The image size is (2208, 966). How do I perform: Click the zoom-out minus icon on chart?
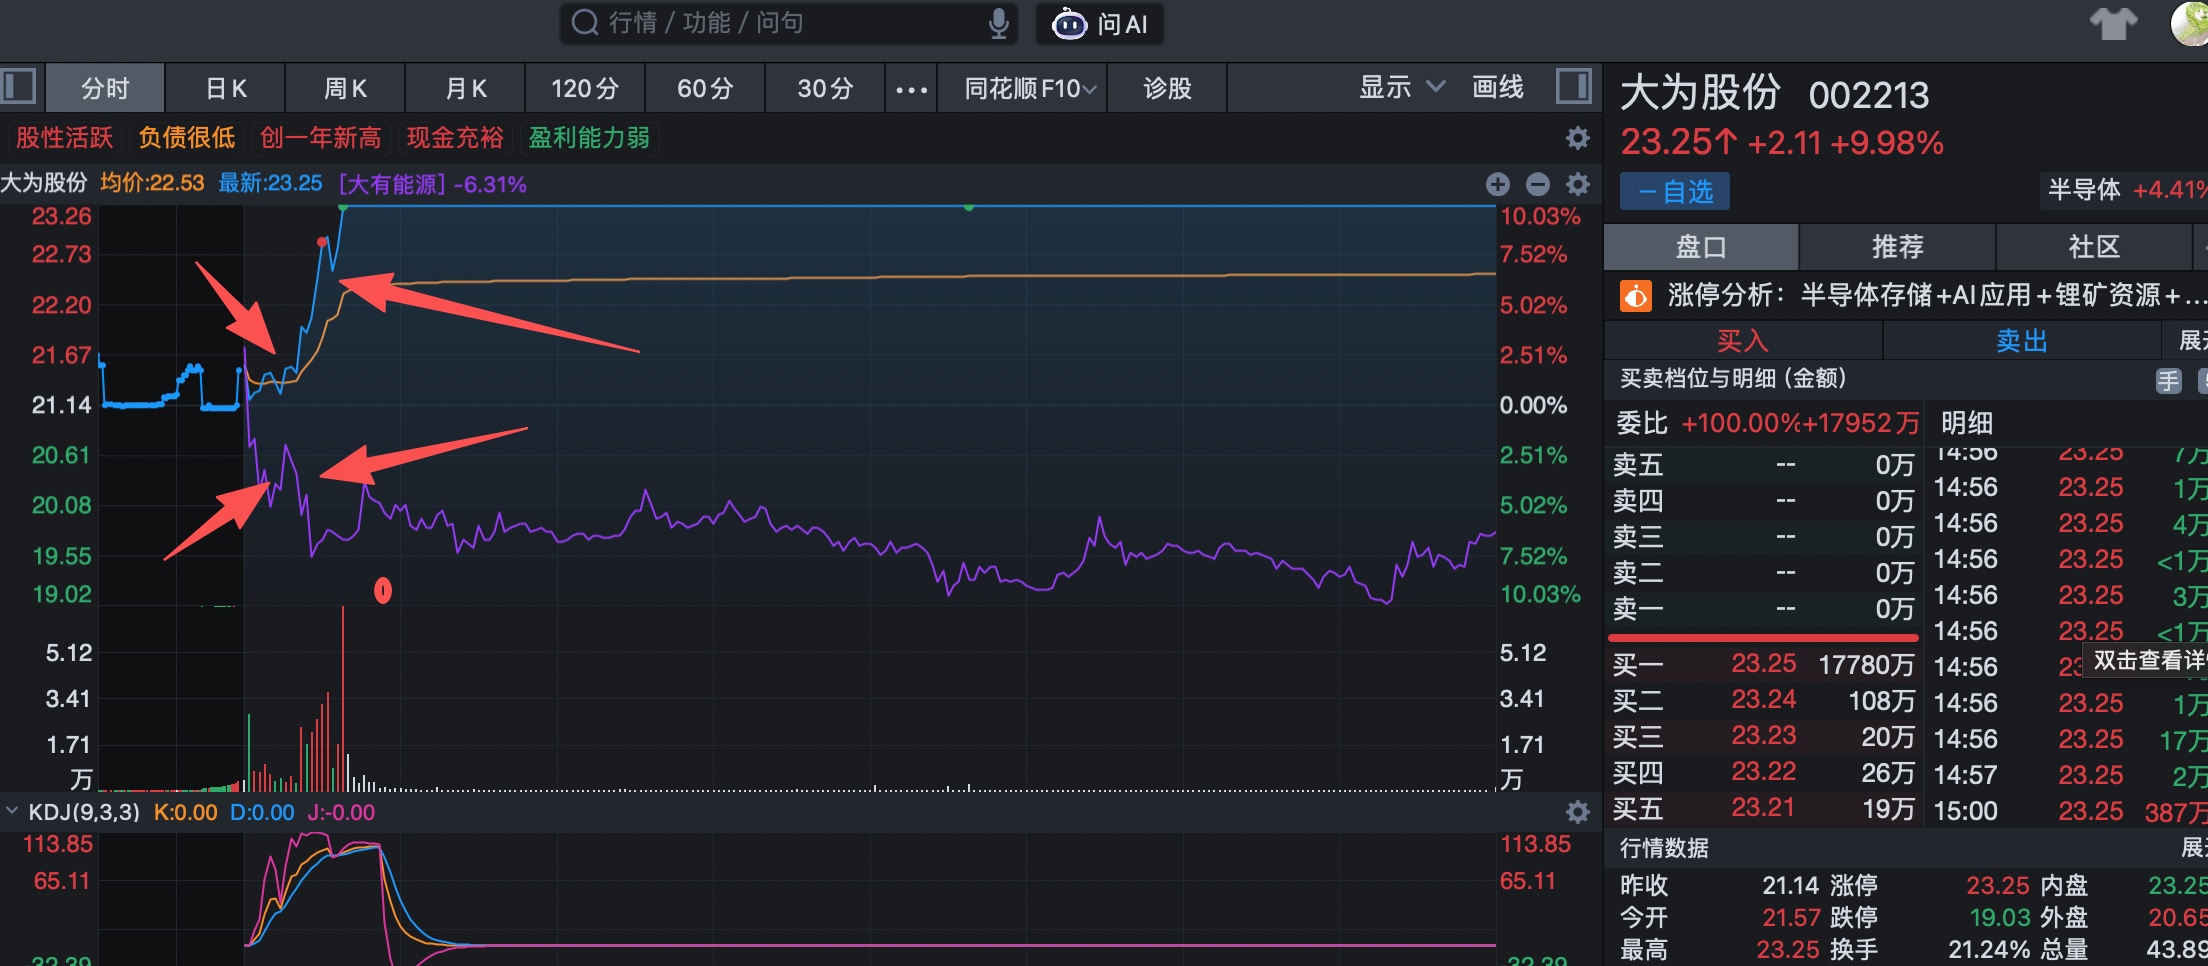coord(1538,184)
